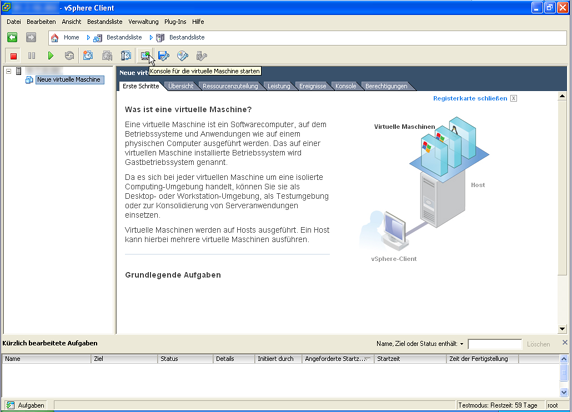Click the Registerkarte schließen link

tap(470, 99)
